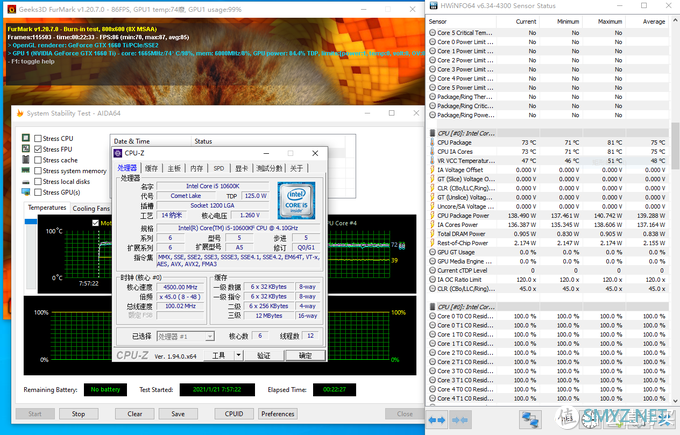Click the Clear button in AIDA64
Image resolution: width=680 pixels, height=435 pixels.
(x=135, y=414)
